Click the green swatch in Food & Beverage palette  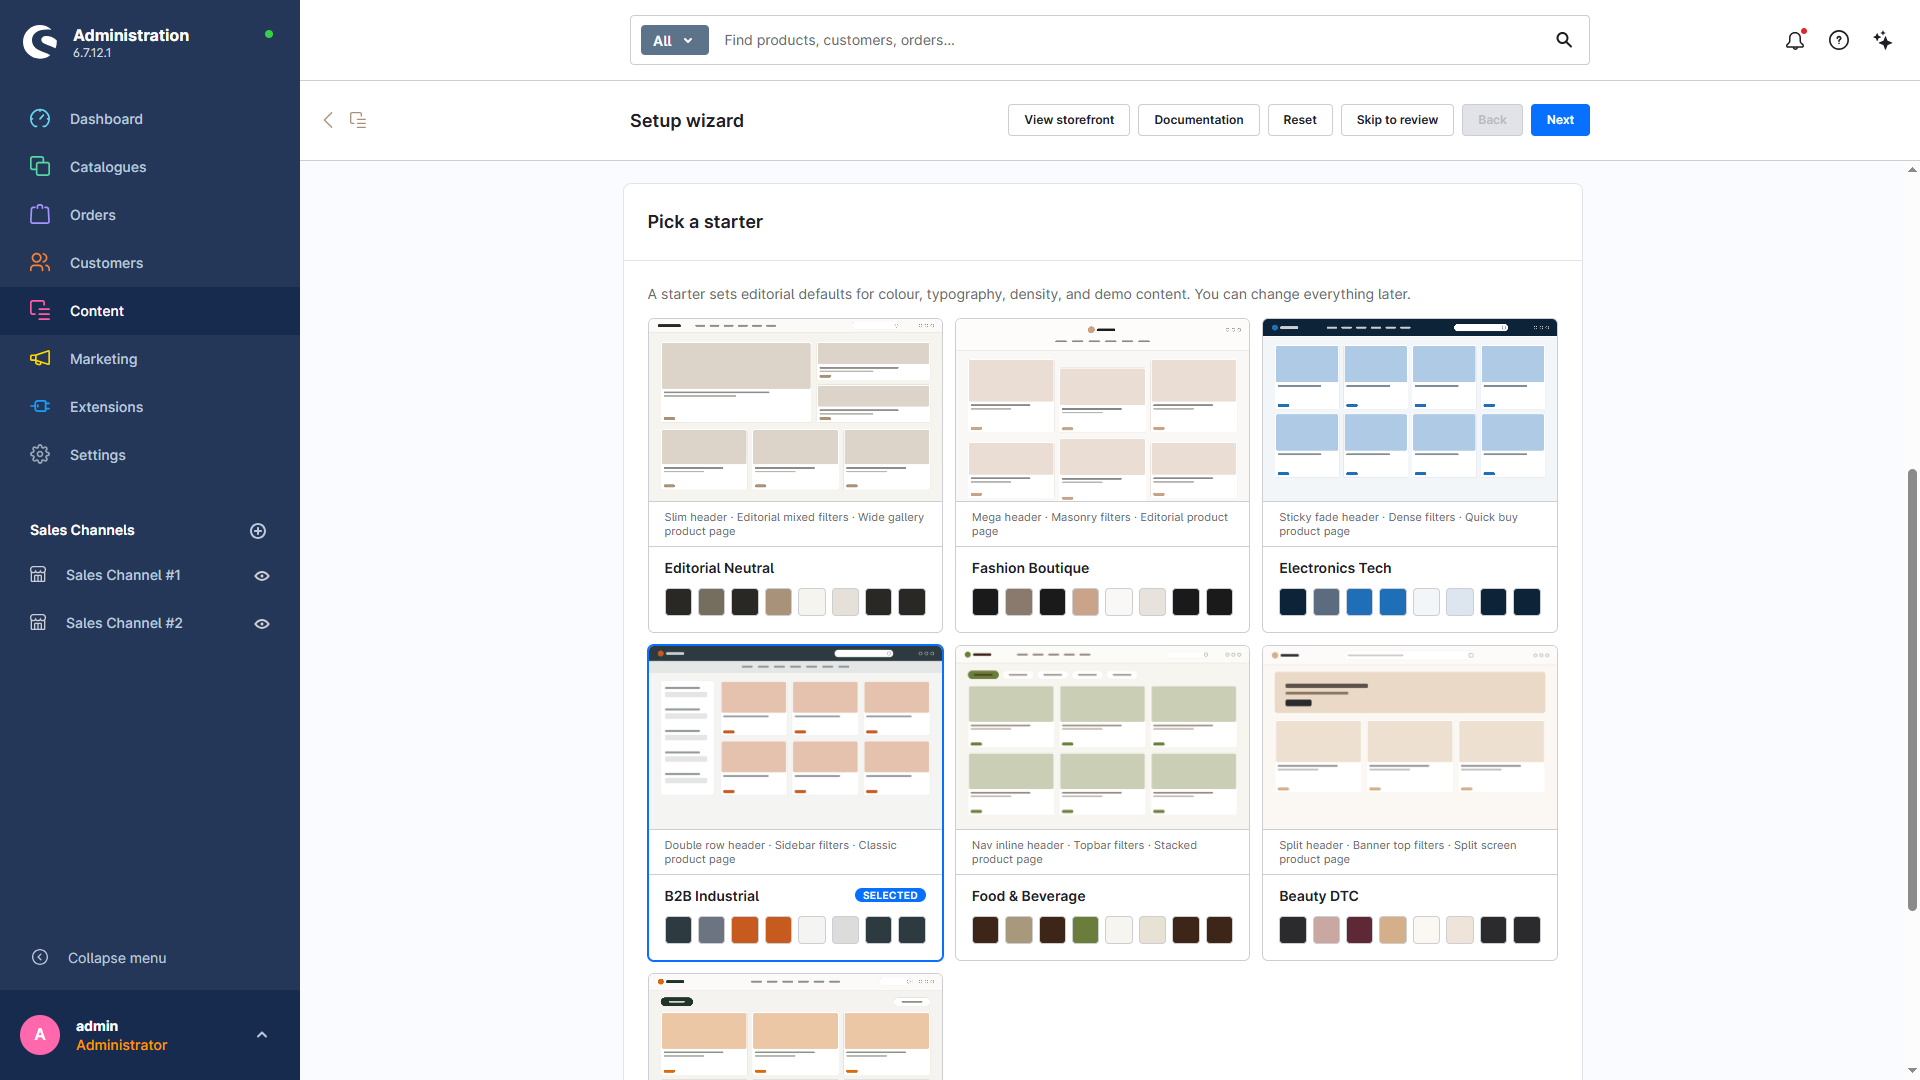[x=1085, y=930]
